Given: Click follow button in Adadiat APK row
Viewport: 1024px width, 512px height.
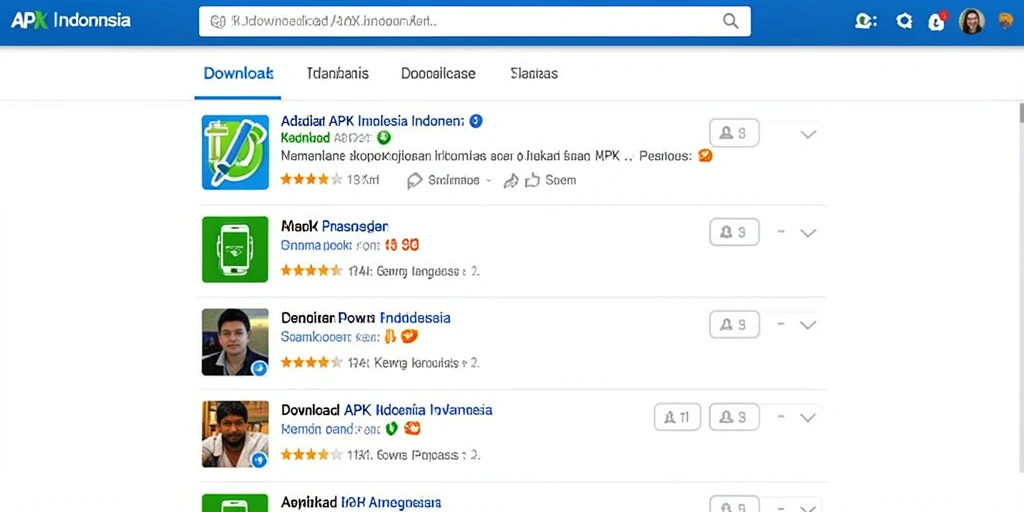Looking at the screenshot, I should tap(734, 133).
